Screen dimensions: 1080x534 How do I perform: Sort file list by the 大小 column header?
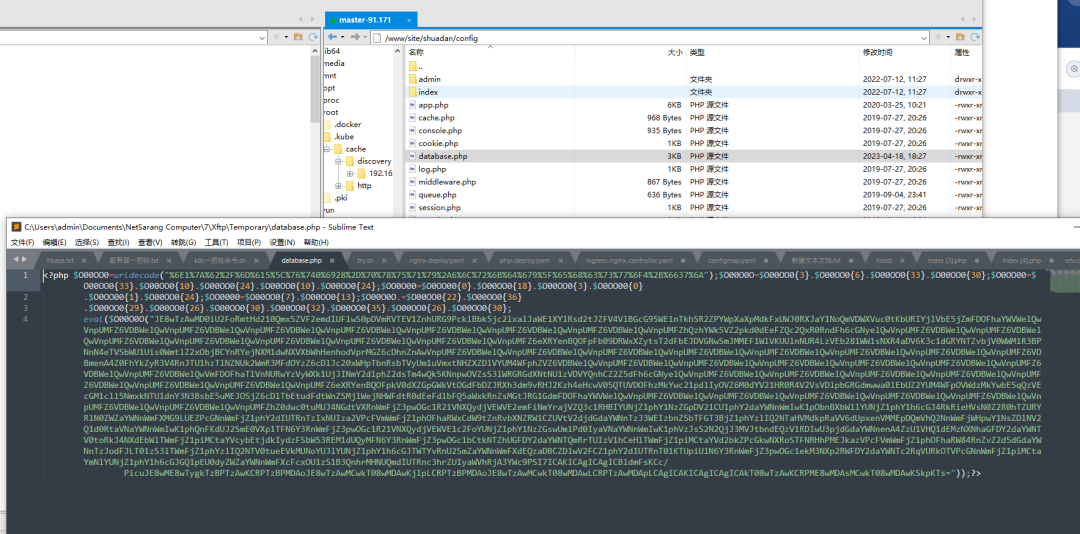[x=675, y=52]
